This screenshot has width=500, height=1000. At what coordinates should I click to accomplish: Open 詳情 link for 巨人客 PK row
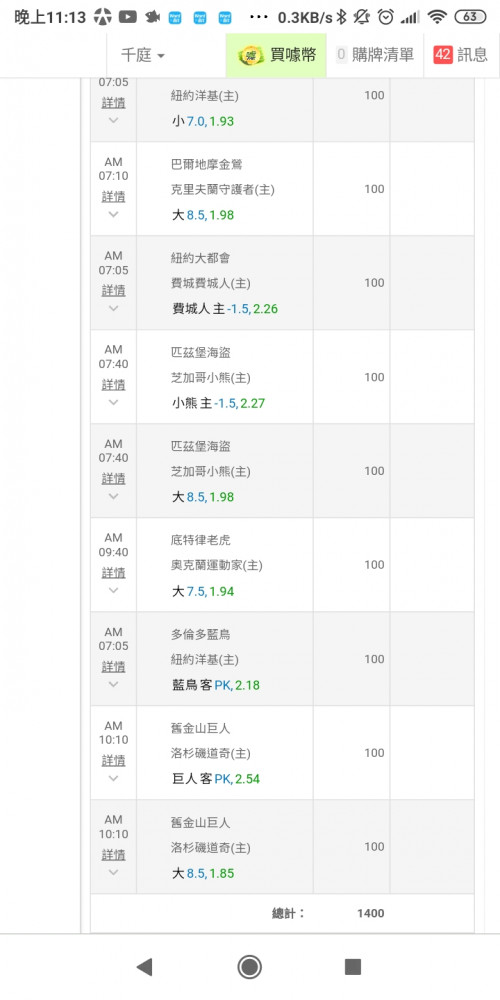[x=113, y=761]
